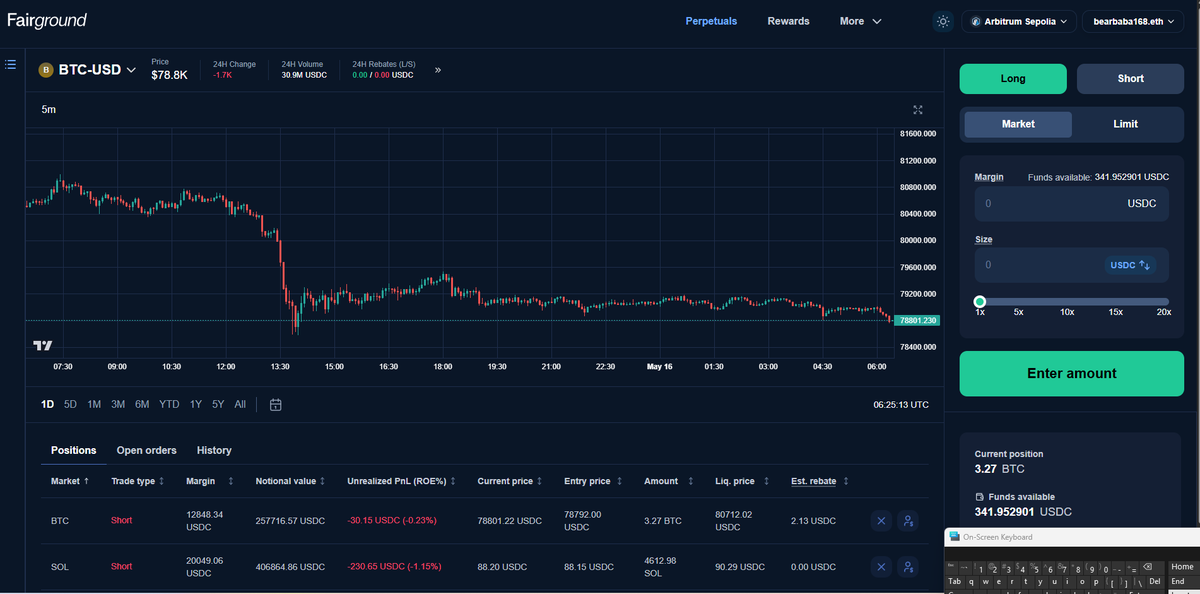1200x594 pixels.
Task: Open the market list sidebar icon
Action: point(10,64)
